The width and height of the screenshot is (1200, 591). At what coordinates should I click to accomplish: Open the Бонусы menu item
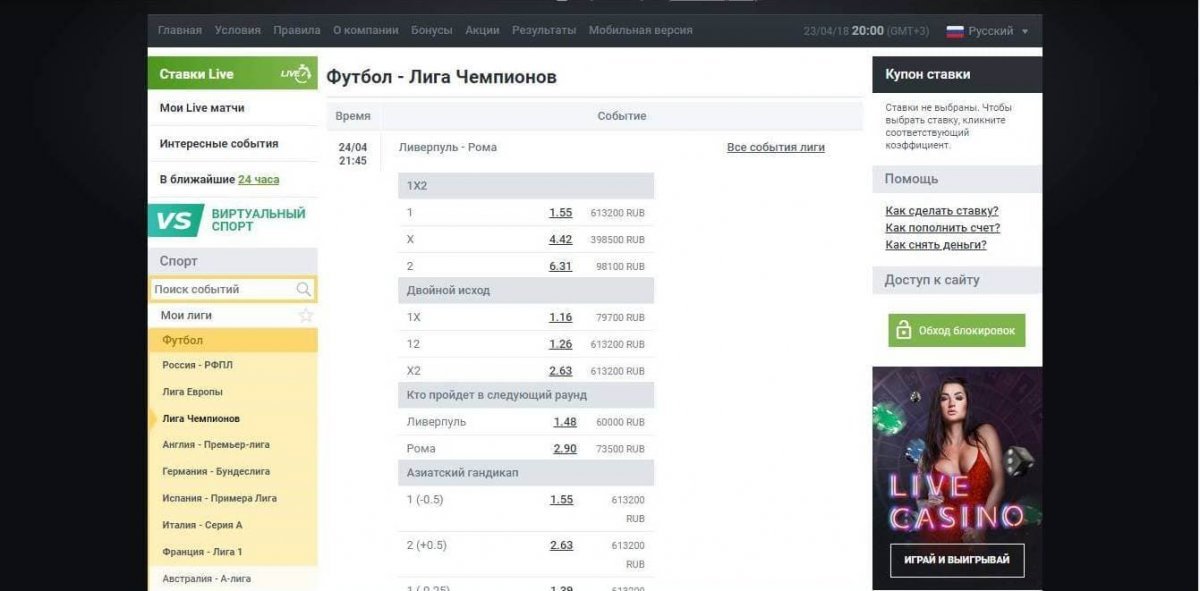[432, 30]
